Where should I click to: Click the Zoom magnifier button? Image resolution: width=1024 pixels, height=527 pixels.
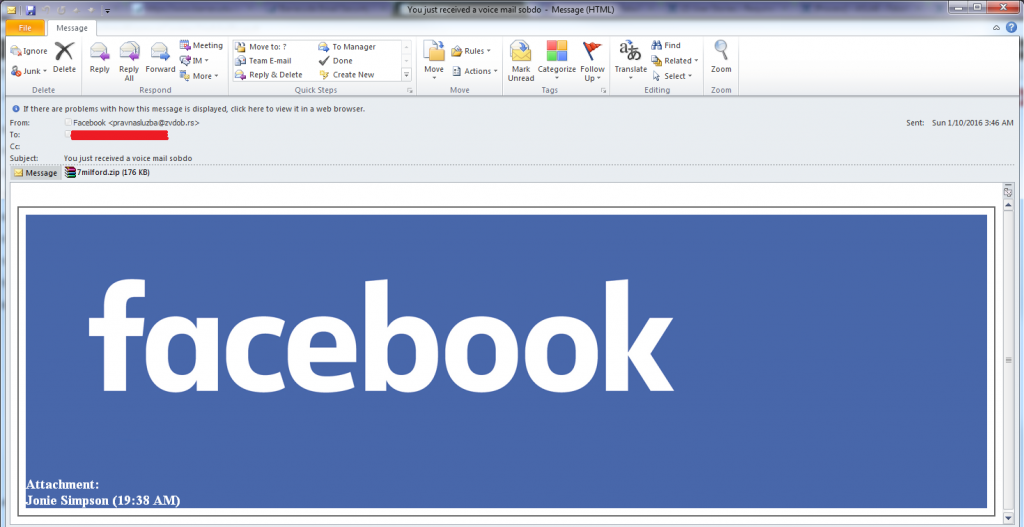click(721, 57)
